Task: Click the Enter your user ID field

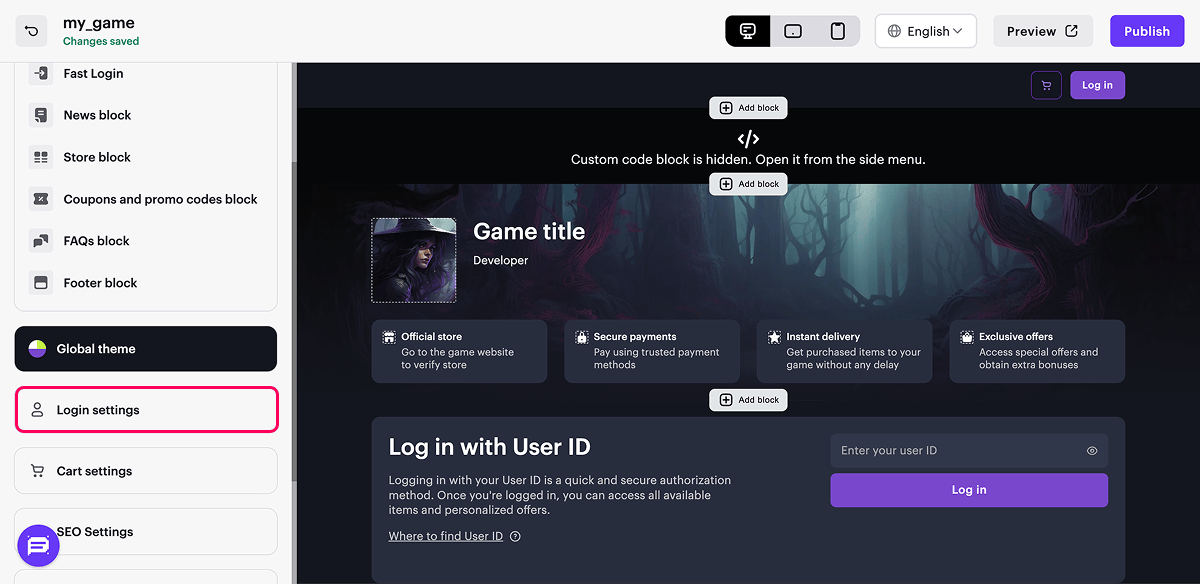Action: pos(955,451)
